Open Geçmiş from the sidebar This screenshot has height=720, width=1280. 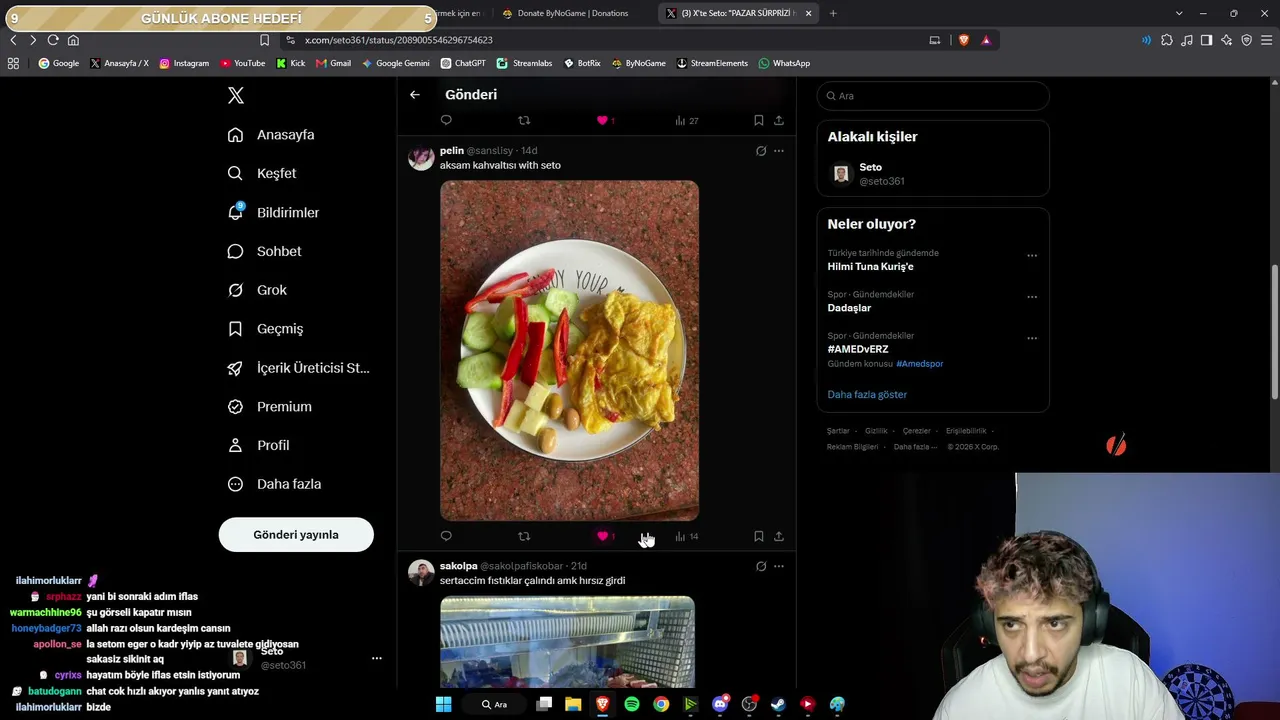click(x=265, y=329)
